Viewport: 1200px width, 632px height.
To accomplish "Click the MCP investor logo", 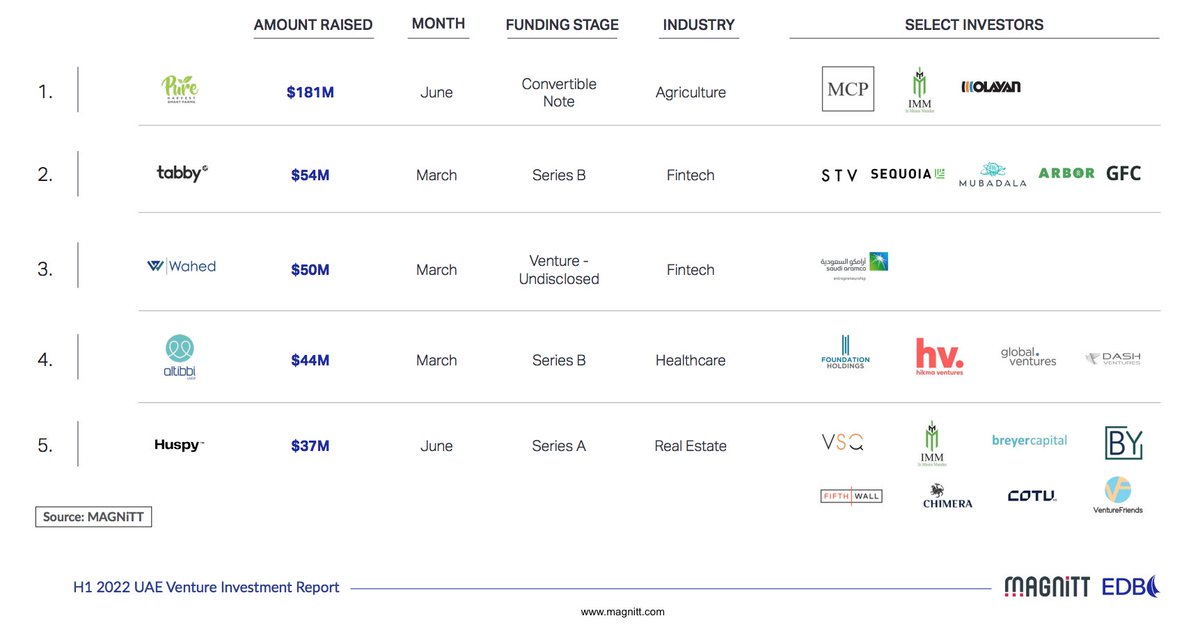I will tap(848, 90).
